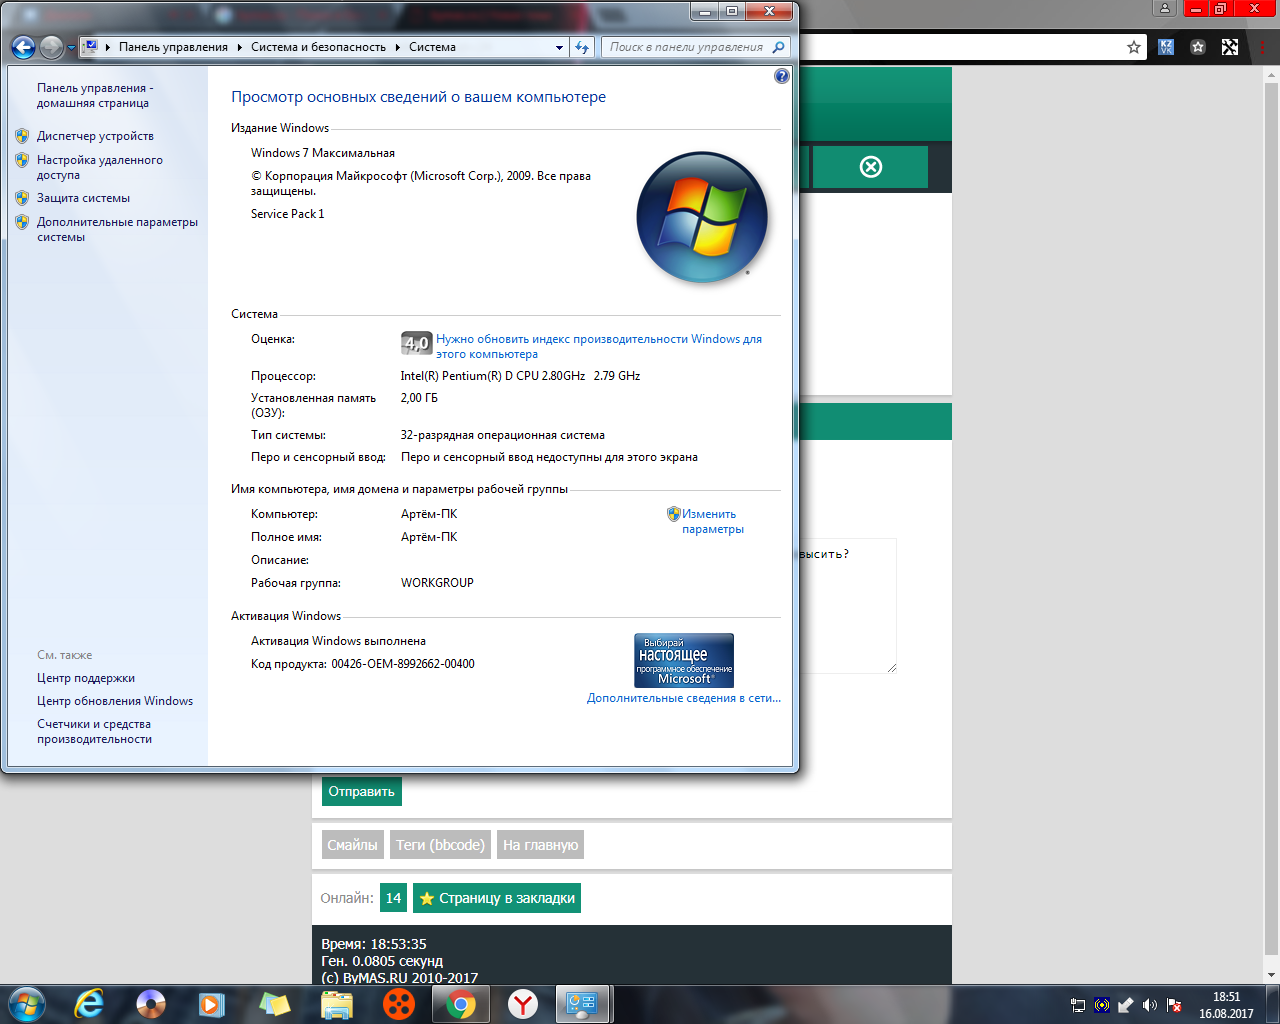This screenshot has height=1024, width=1280.
Task: Click the control panel search field
Action: 686,47
